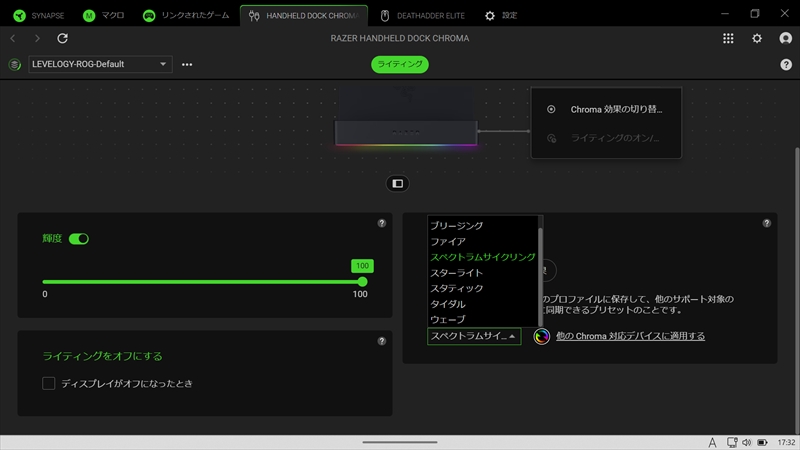This screenshot has width=800, height=450.
Task: Open the マクロ tab
Action: (x=103, y=16)
